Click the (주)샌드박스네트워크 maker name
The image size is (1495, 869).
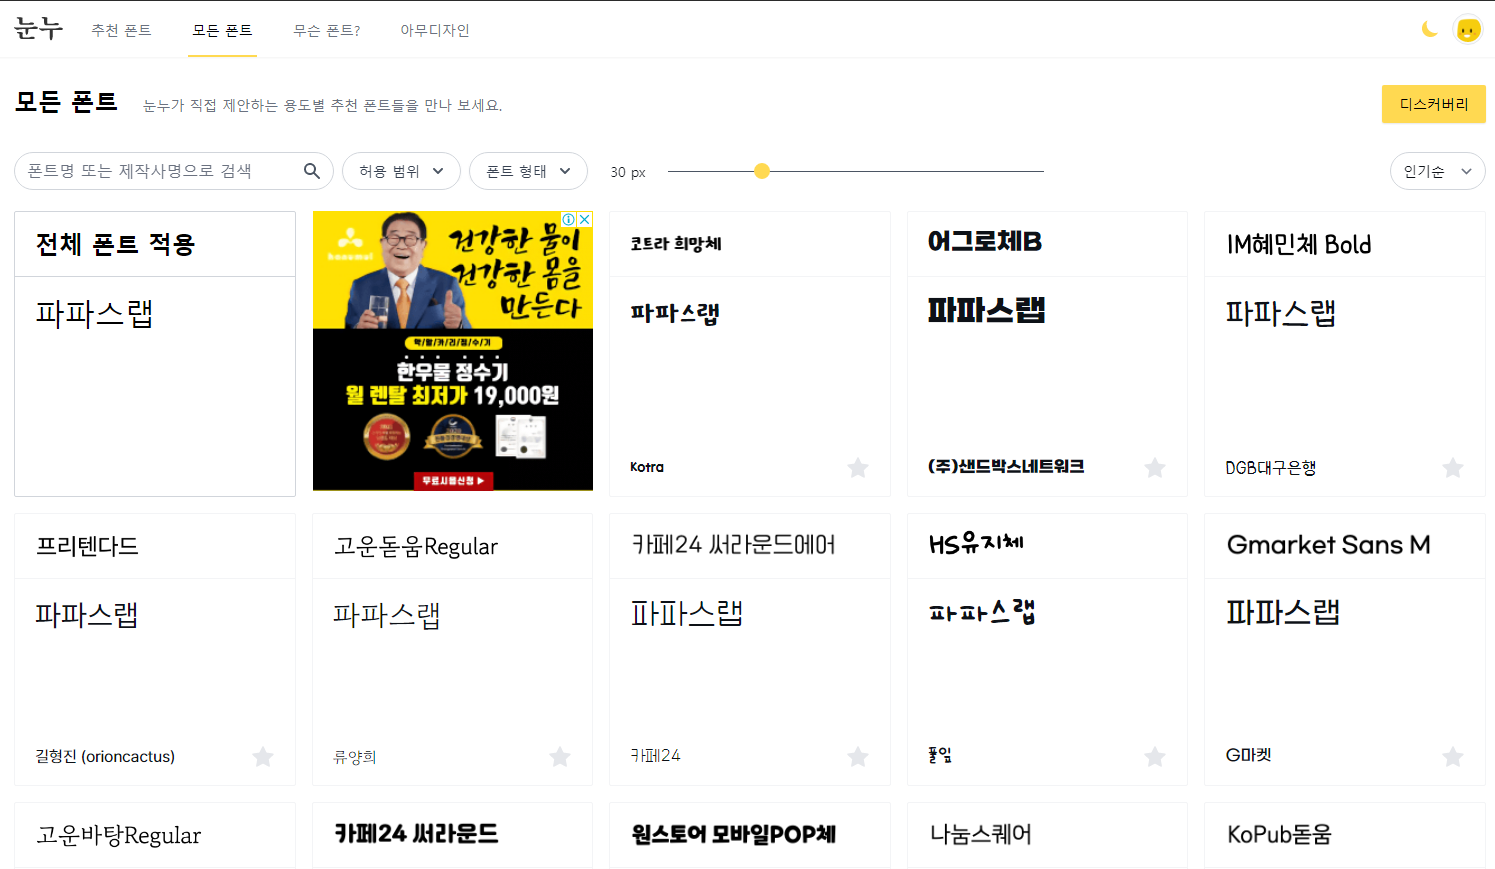pos(1006,466)
